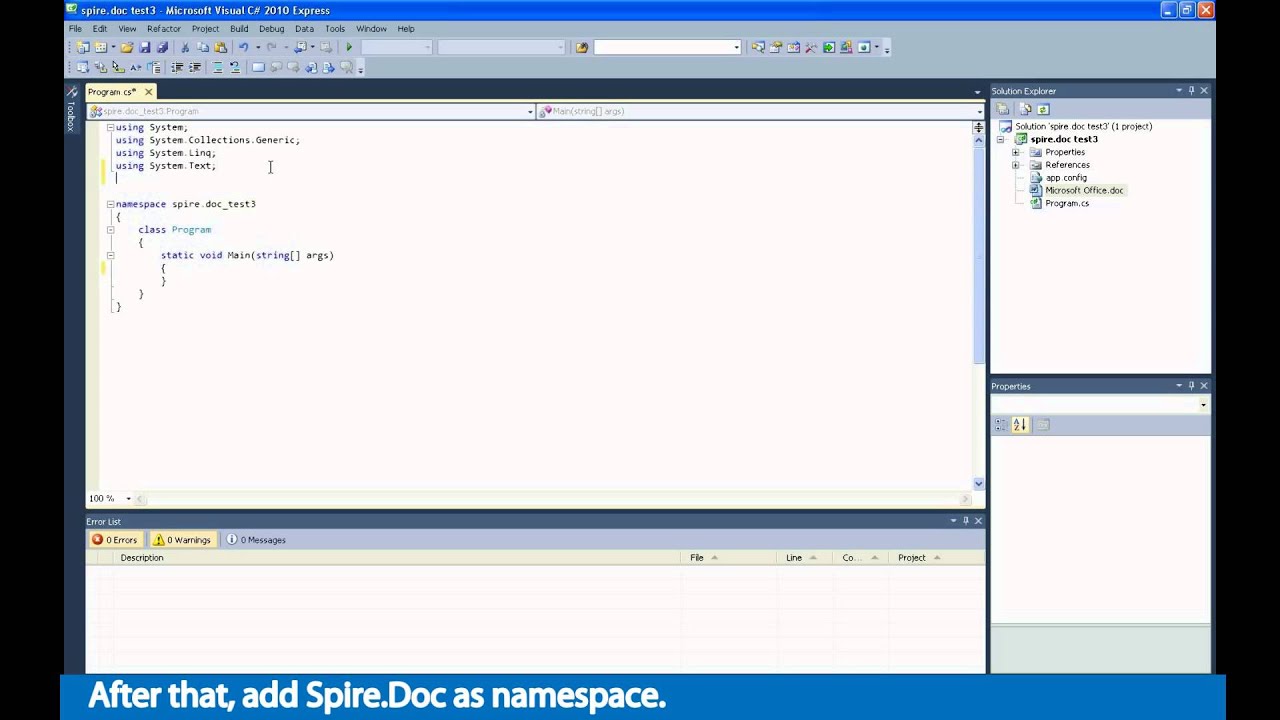
Task: Click the Find in Files icon
Action: click(582, 47)
